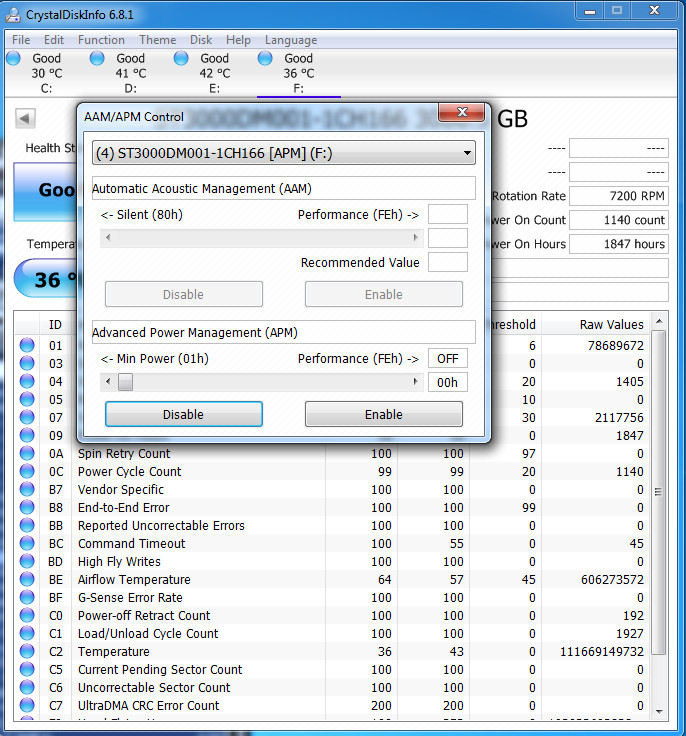
Task: Open the Help menu
Action: click(239, 40)
